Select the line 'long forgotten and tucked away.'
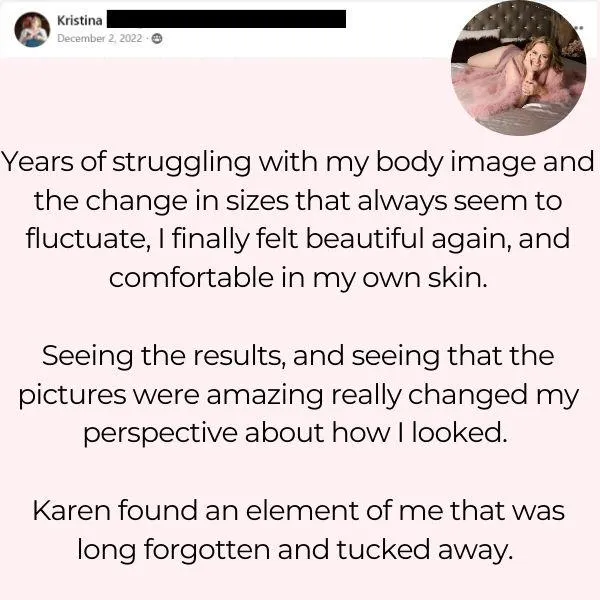 coord(295,550)
